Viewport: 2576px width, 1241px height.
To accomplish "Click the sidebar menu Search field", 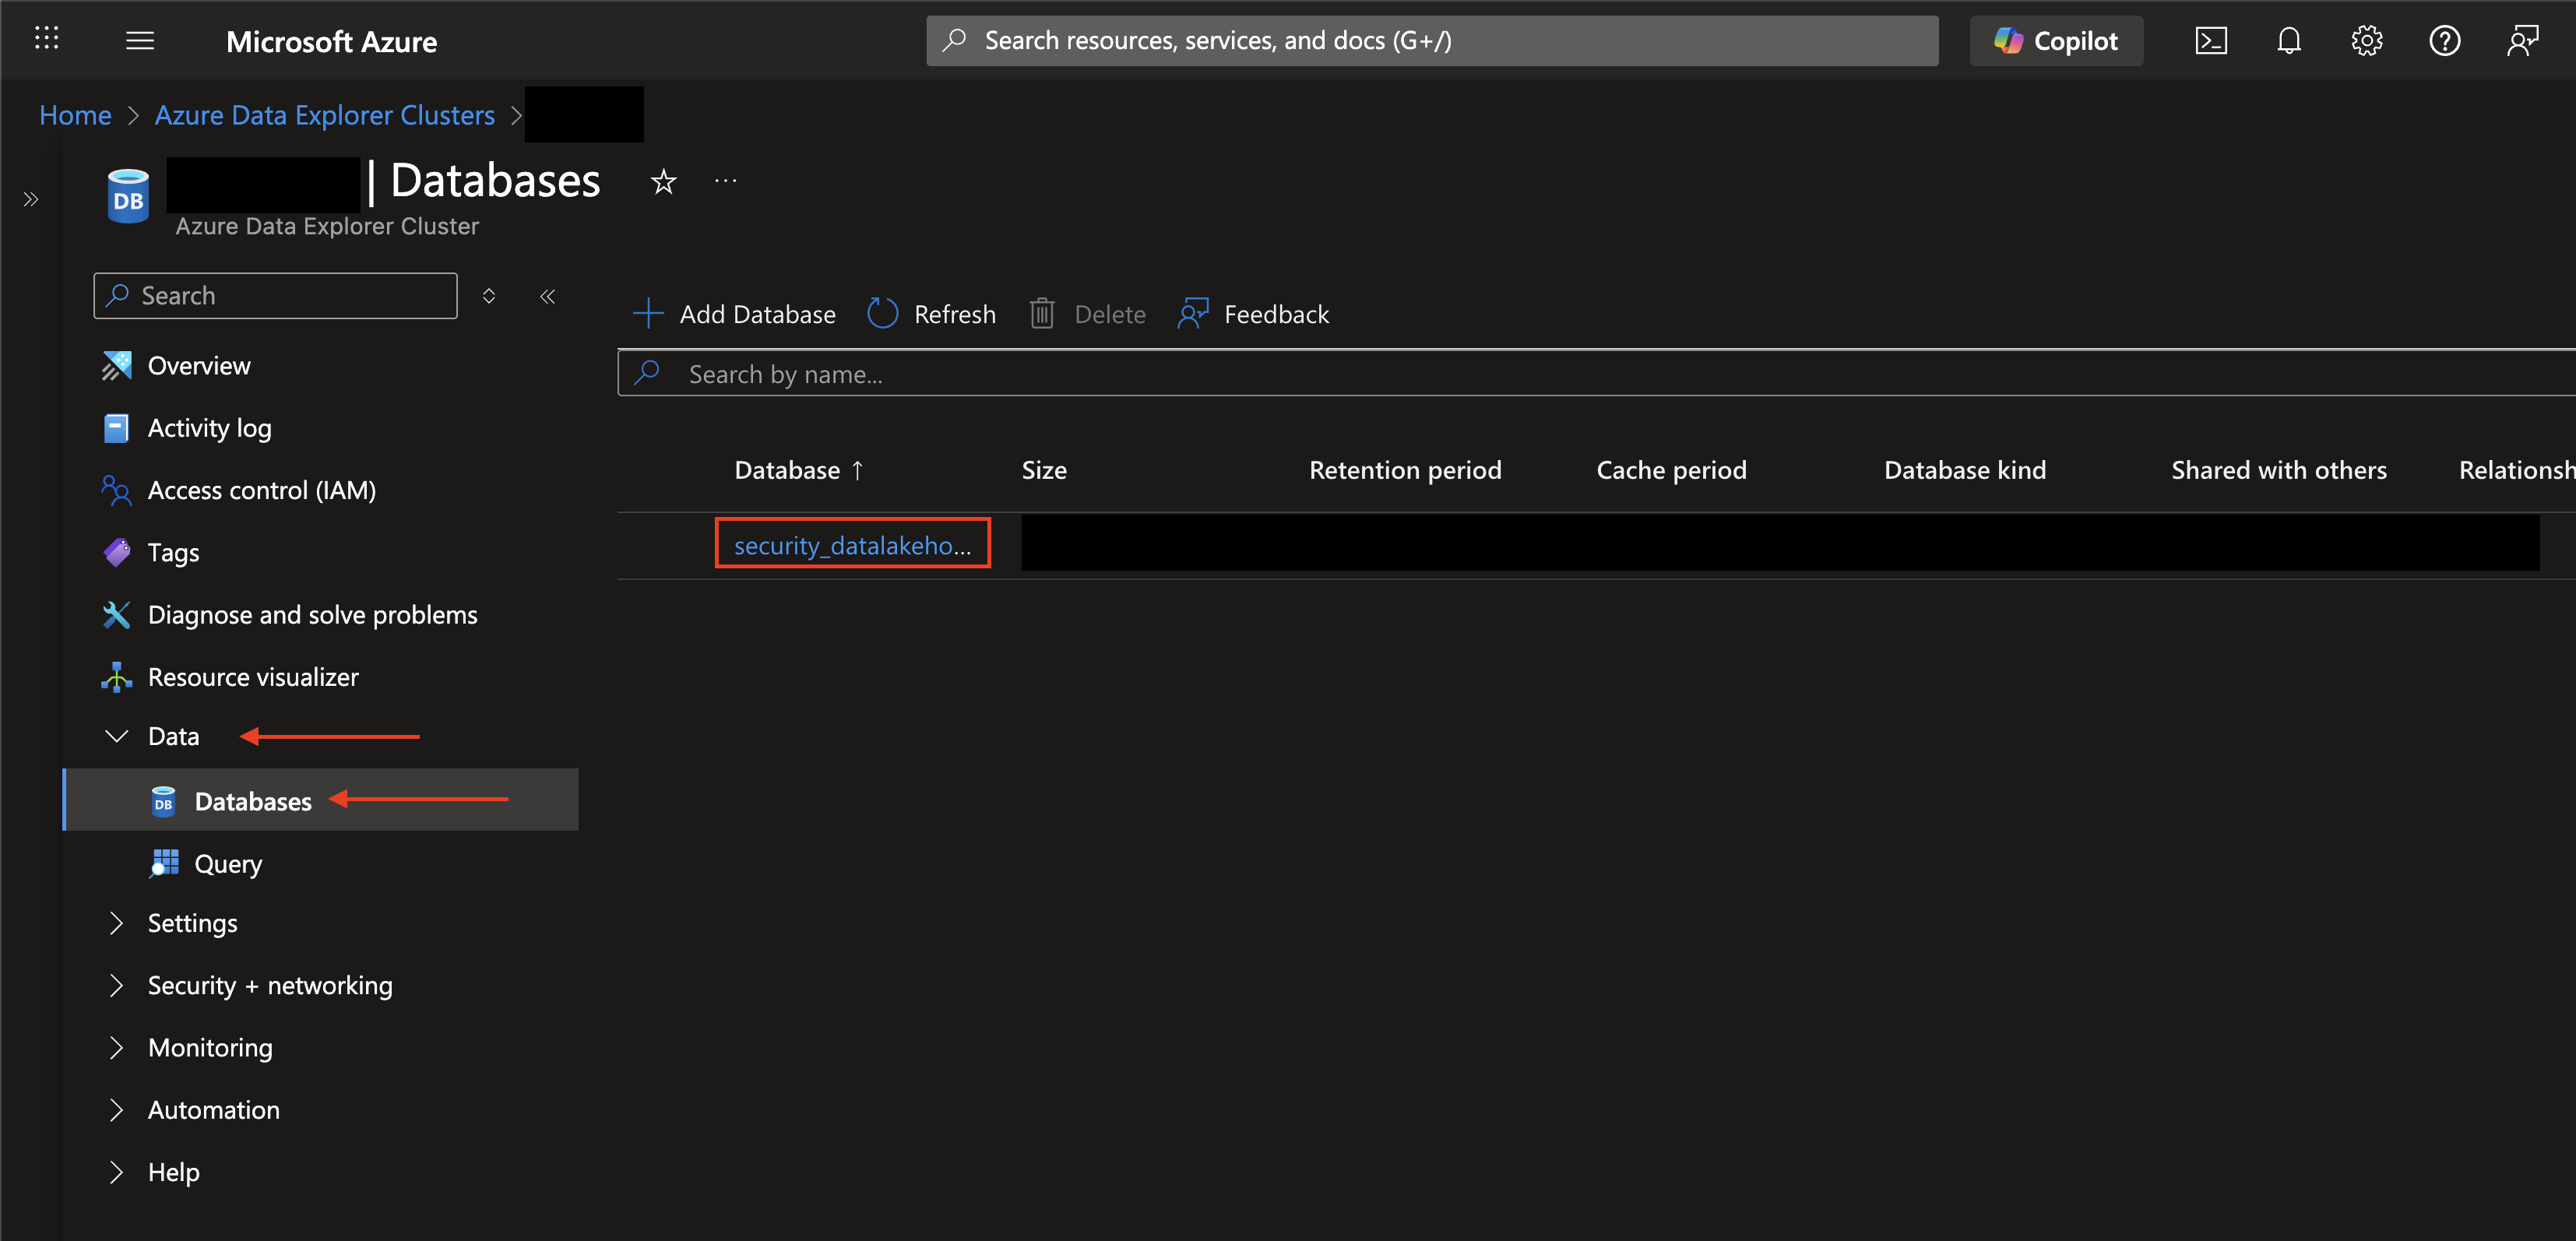I will click(275, 295).
